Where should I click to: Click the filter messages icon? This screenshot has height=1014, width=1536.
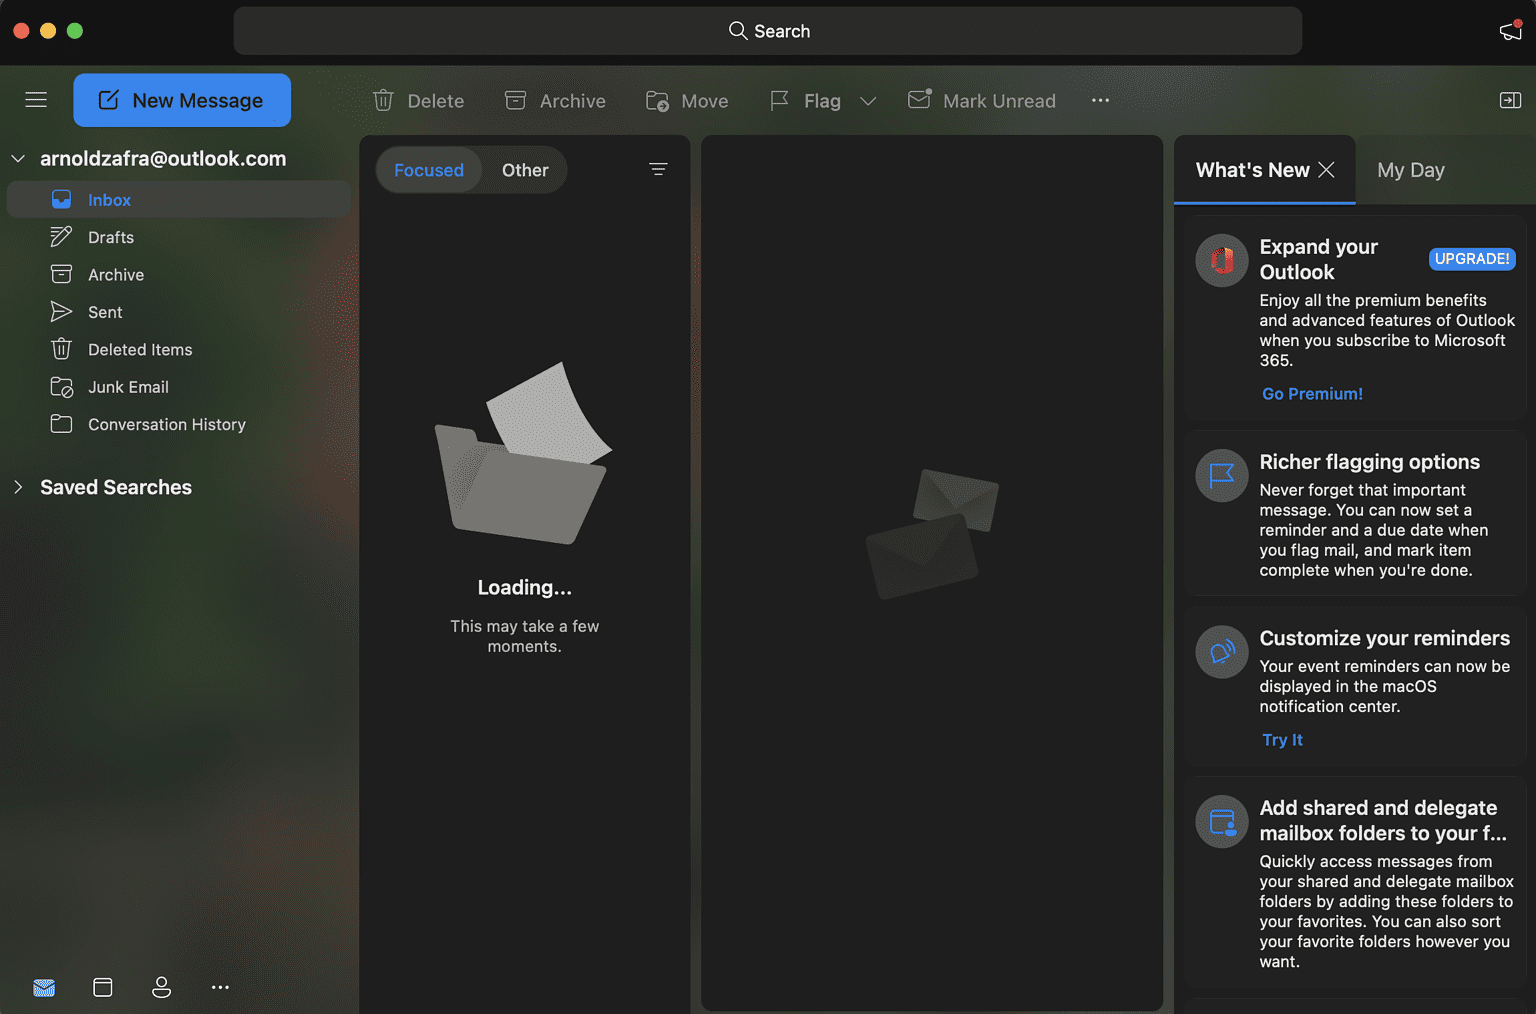pyautogui.click(x=657, y=169)
